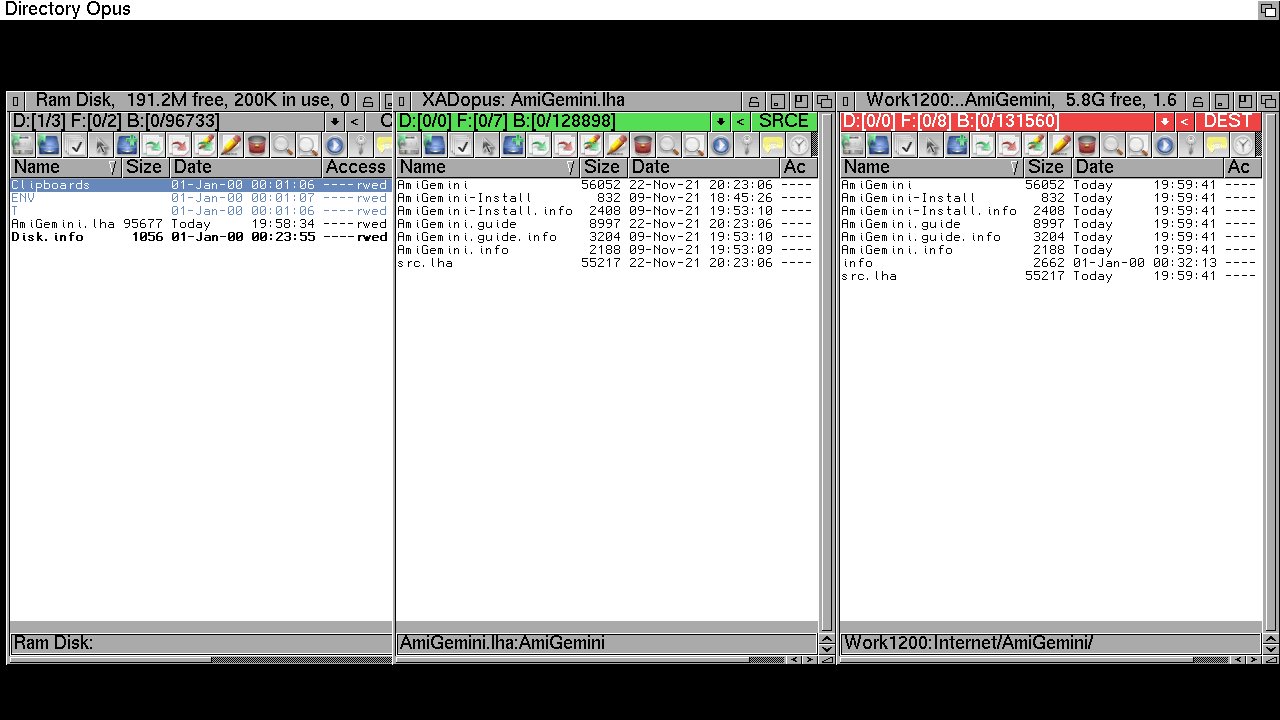Click the Work1200:Internet/AmiGemini/ path field
Screen dimensions: 1280x720
pyautogui.click(x=1050, y=643)
